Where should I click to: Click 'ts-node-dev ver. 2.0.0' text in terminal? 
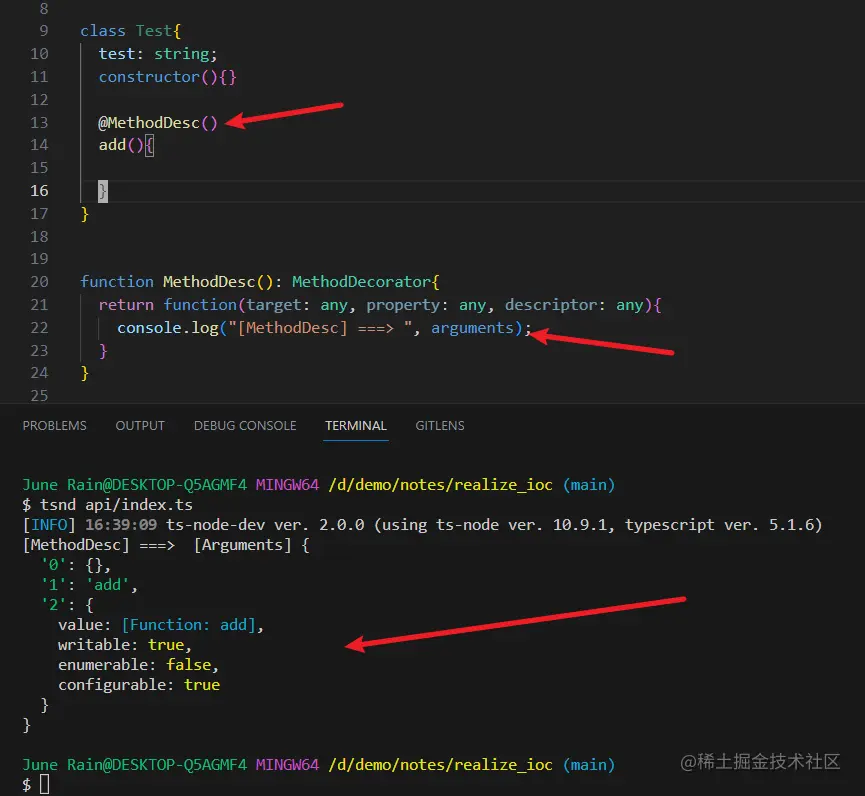[x=265, y=525]
